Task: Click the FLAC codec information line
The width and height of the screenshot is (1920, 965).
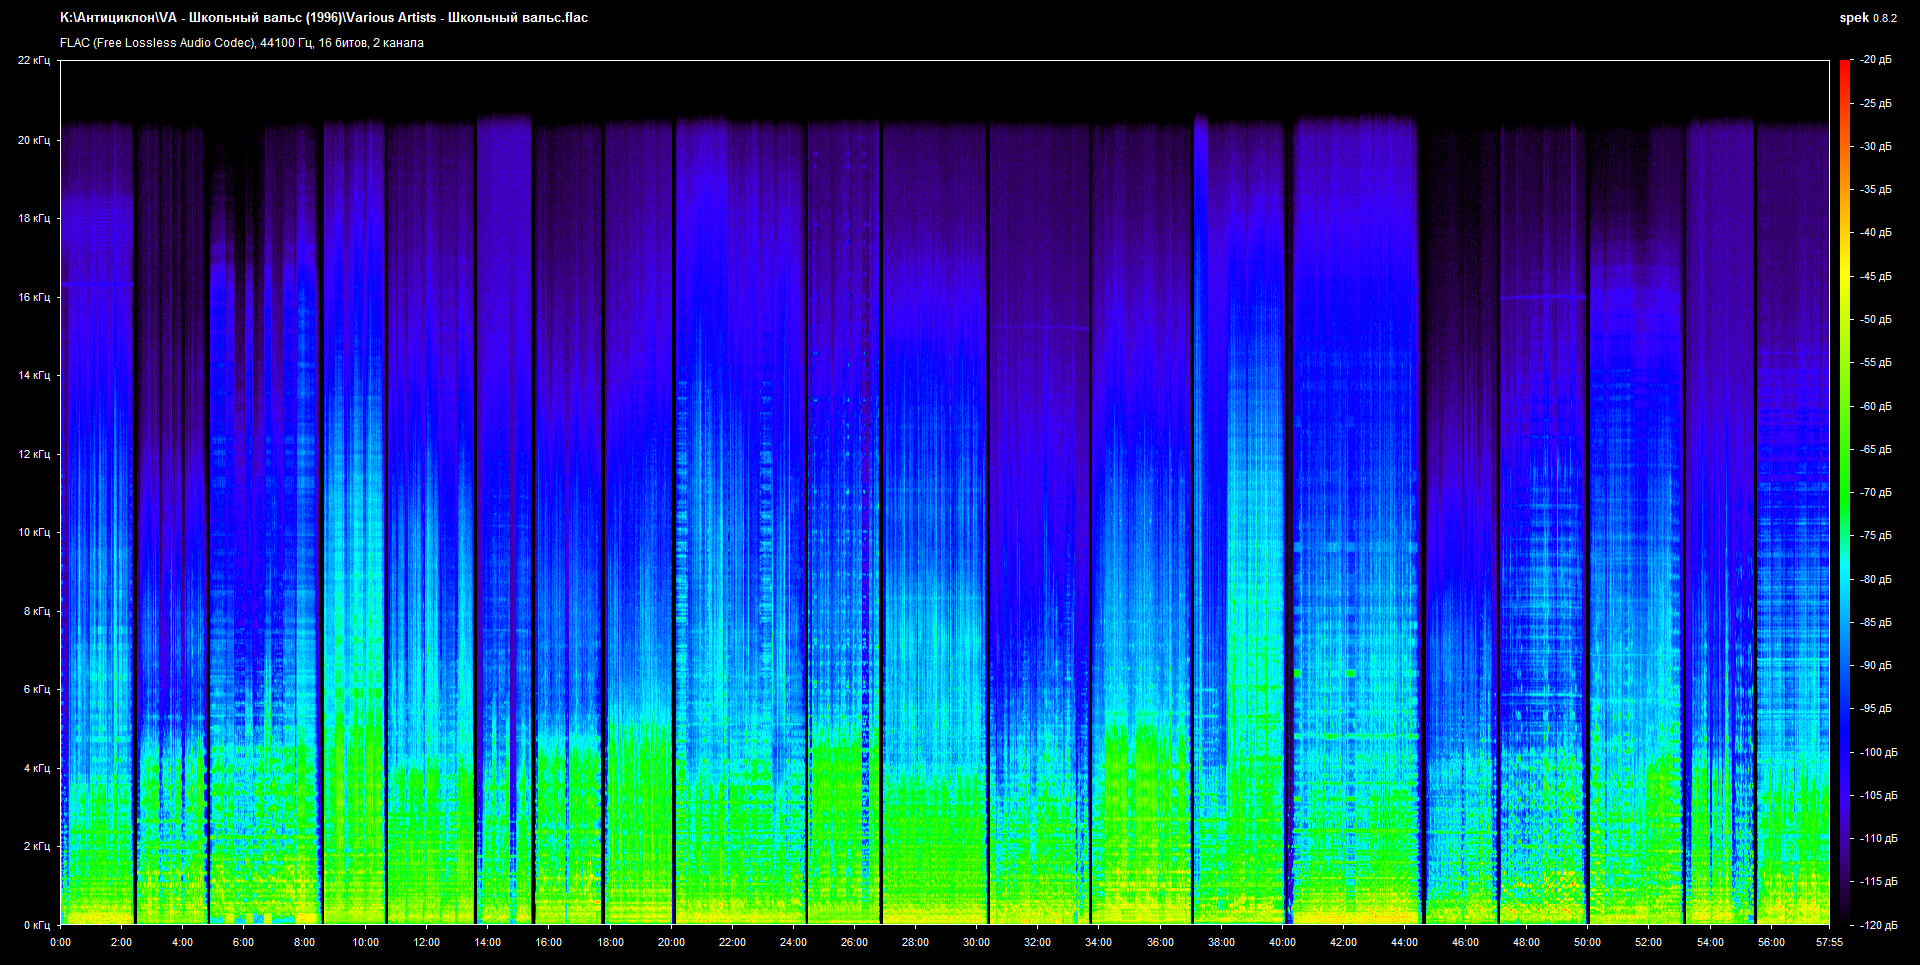Action: click(x=241, y=43)
